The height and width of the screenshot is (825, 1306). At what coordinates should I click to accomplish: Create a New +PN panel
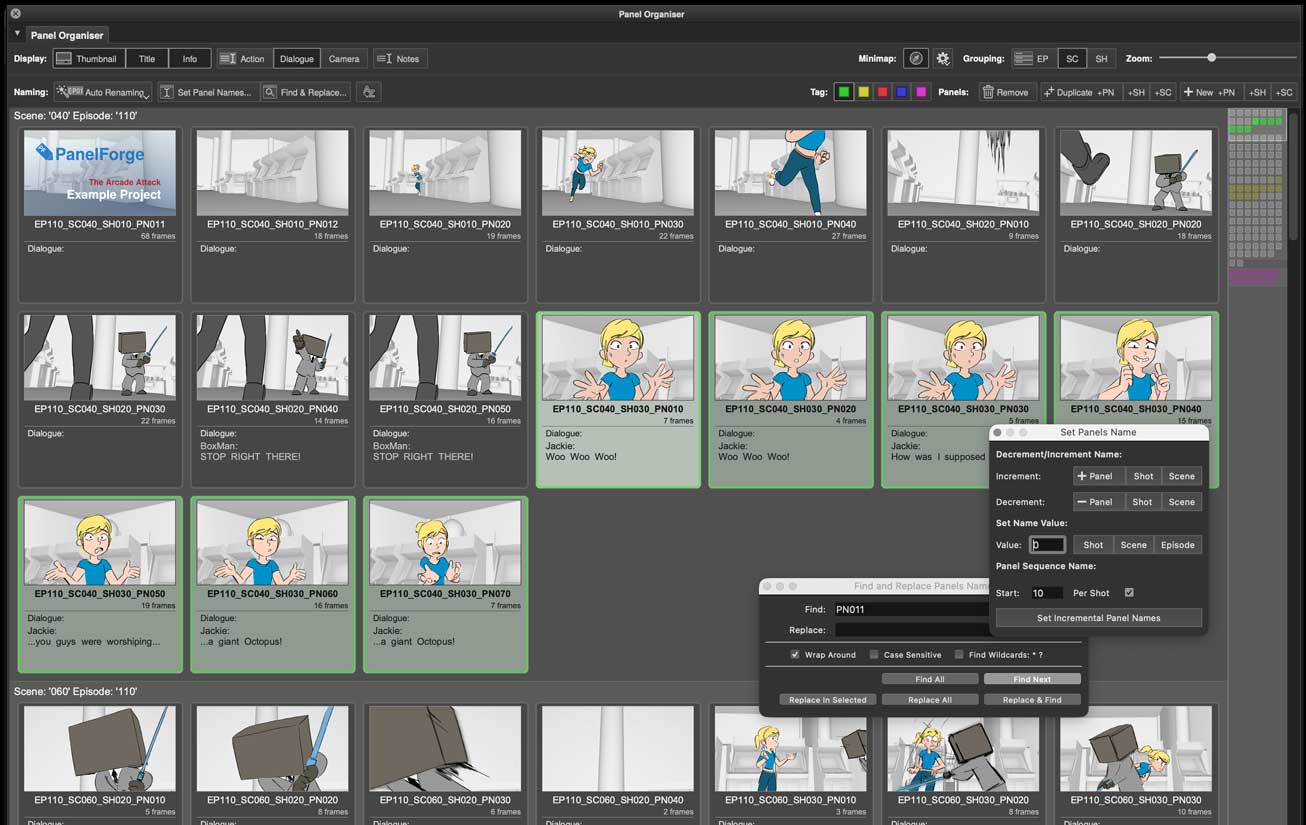click(x=1210, y=92)
